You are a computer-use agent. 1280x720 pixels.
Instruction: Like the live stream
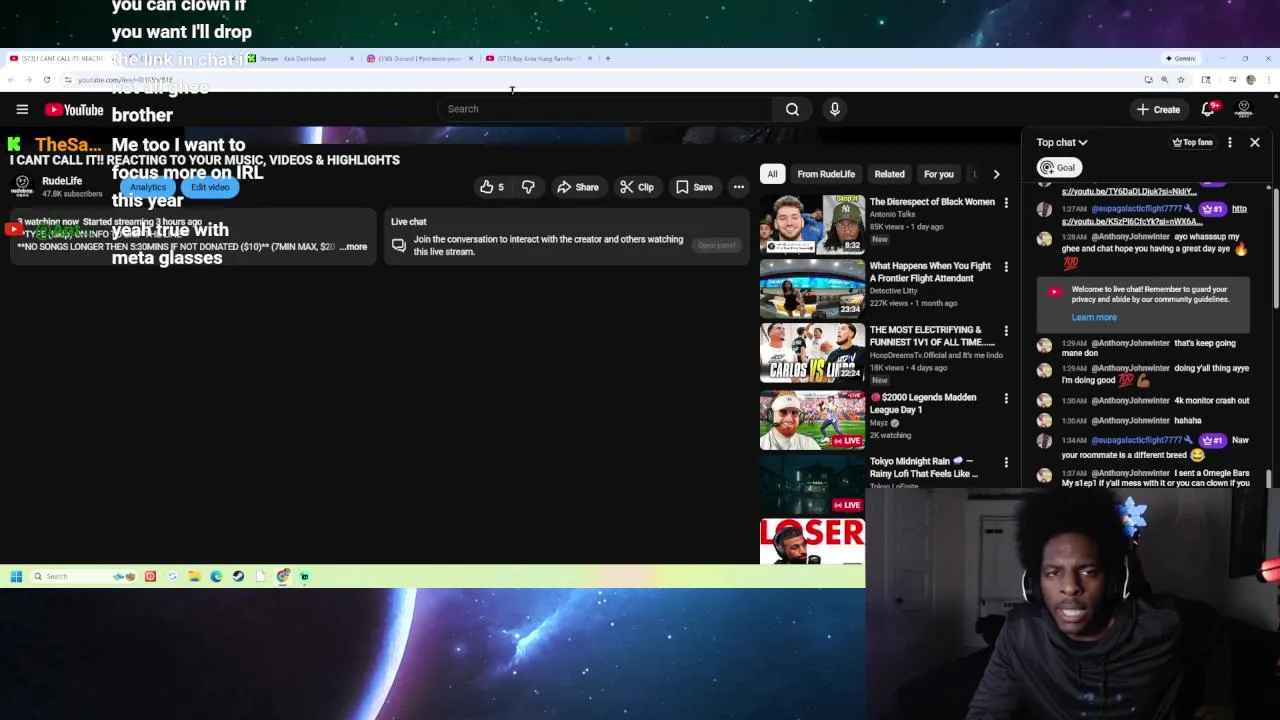[x=492, y=187]
